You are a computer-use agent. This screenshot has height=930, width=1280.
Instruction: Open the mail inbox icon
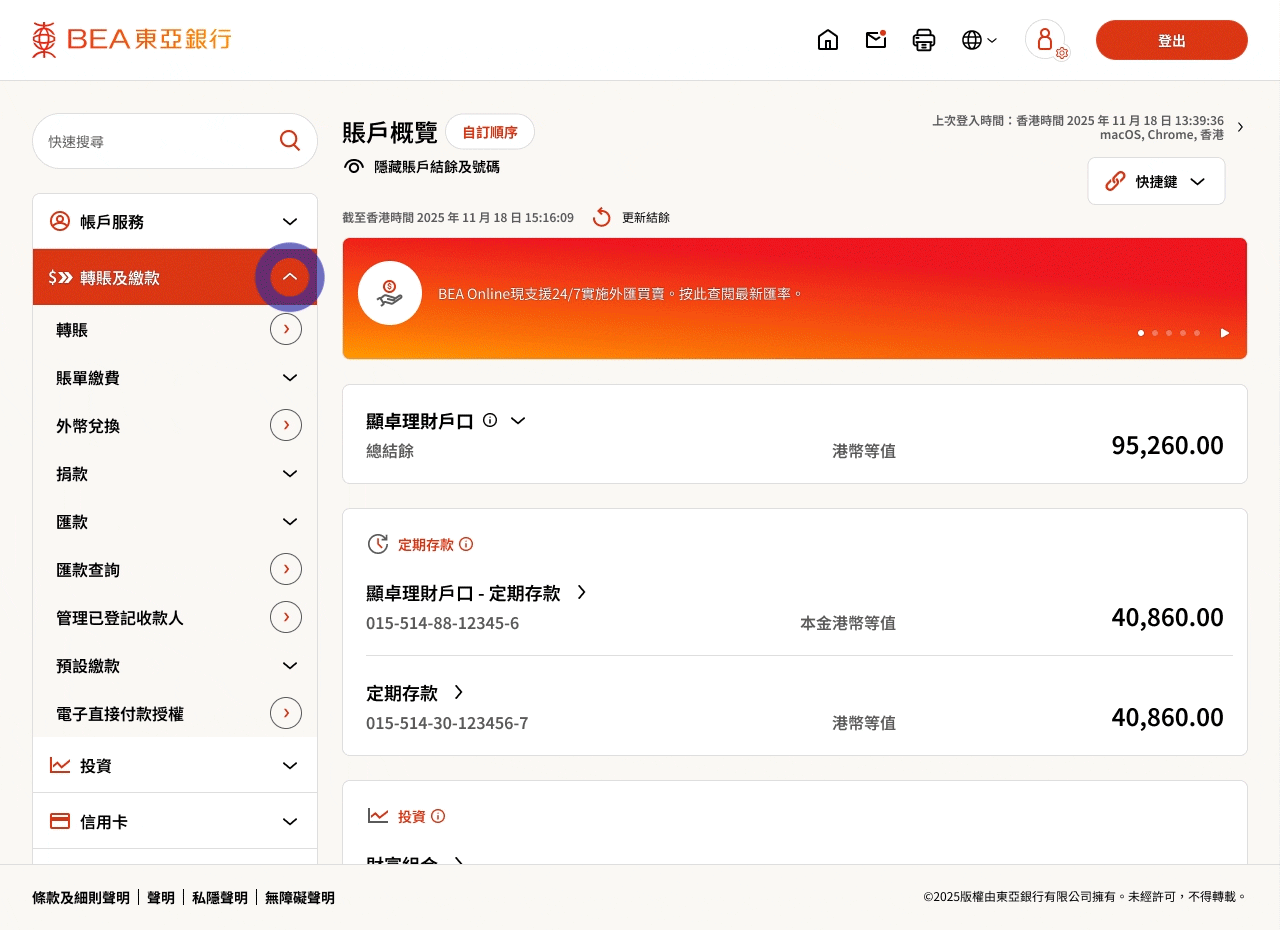click(x=876, y=40)
